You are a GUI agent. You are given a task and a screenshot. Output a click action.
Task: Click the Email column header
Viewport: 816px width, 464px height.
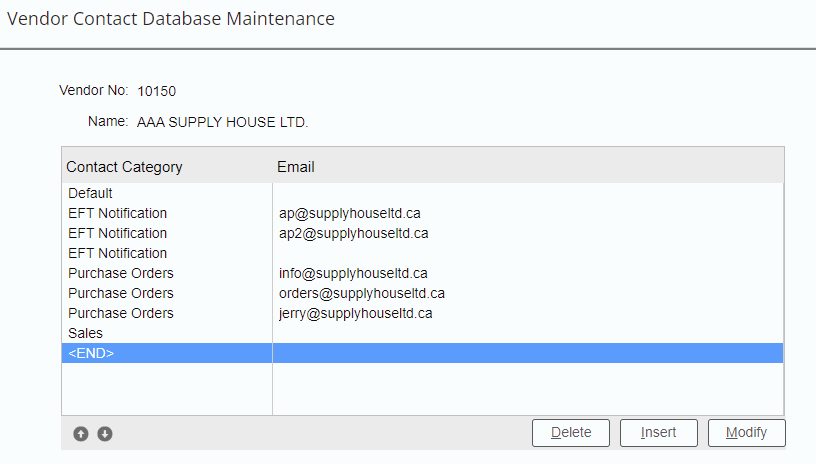pos(296,167)
